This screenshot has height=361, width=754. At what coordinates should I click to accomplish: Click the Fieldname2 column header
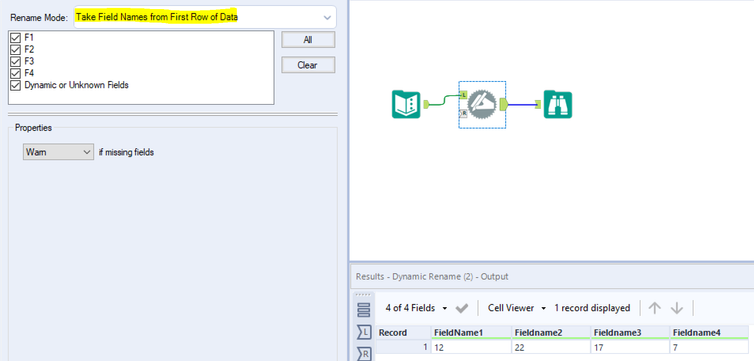tap(551, 333)
